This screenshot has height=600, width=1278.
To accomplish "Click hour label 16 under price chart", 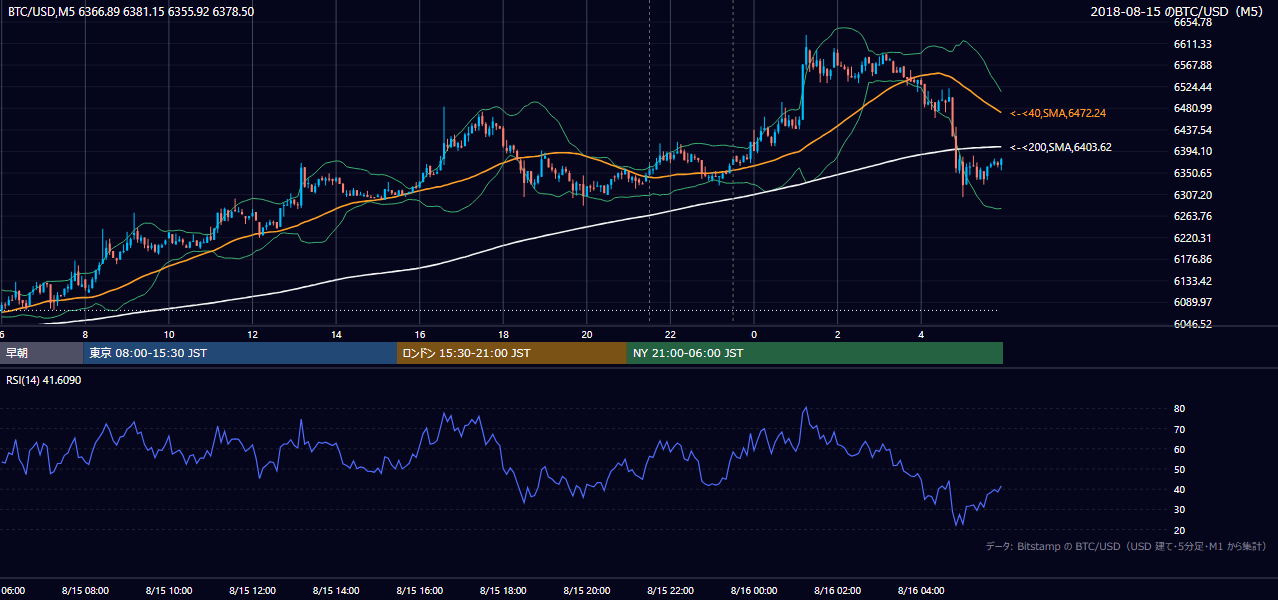I will pyautogui.click(x=420, y=334).
